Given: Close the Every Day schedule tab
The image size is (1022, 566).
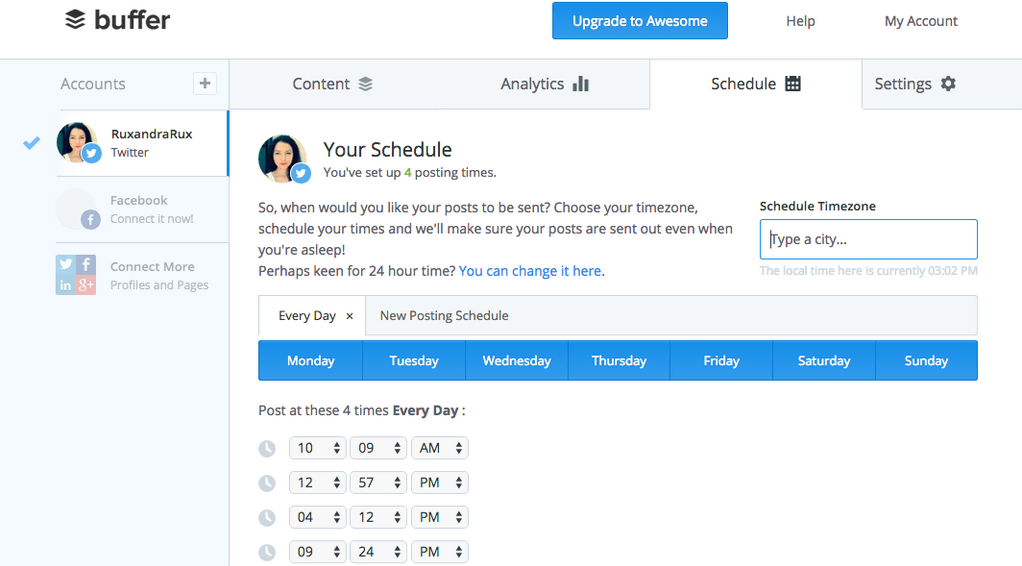Looking at the screenshot, I should click(349, 316).
